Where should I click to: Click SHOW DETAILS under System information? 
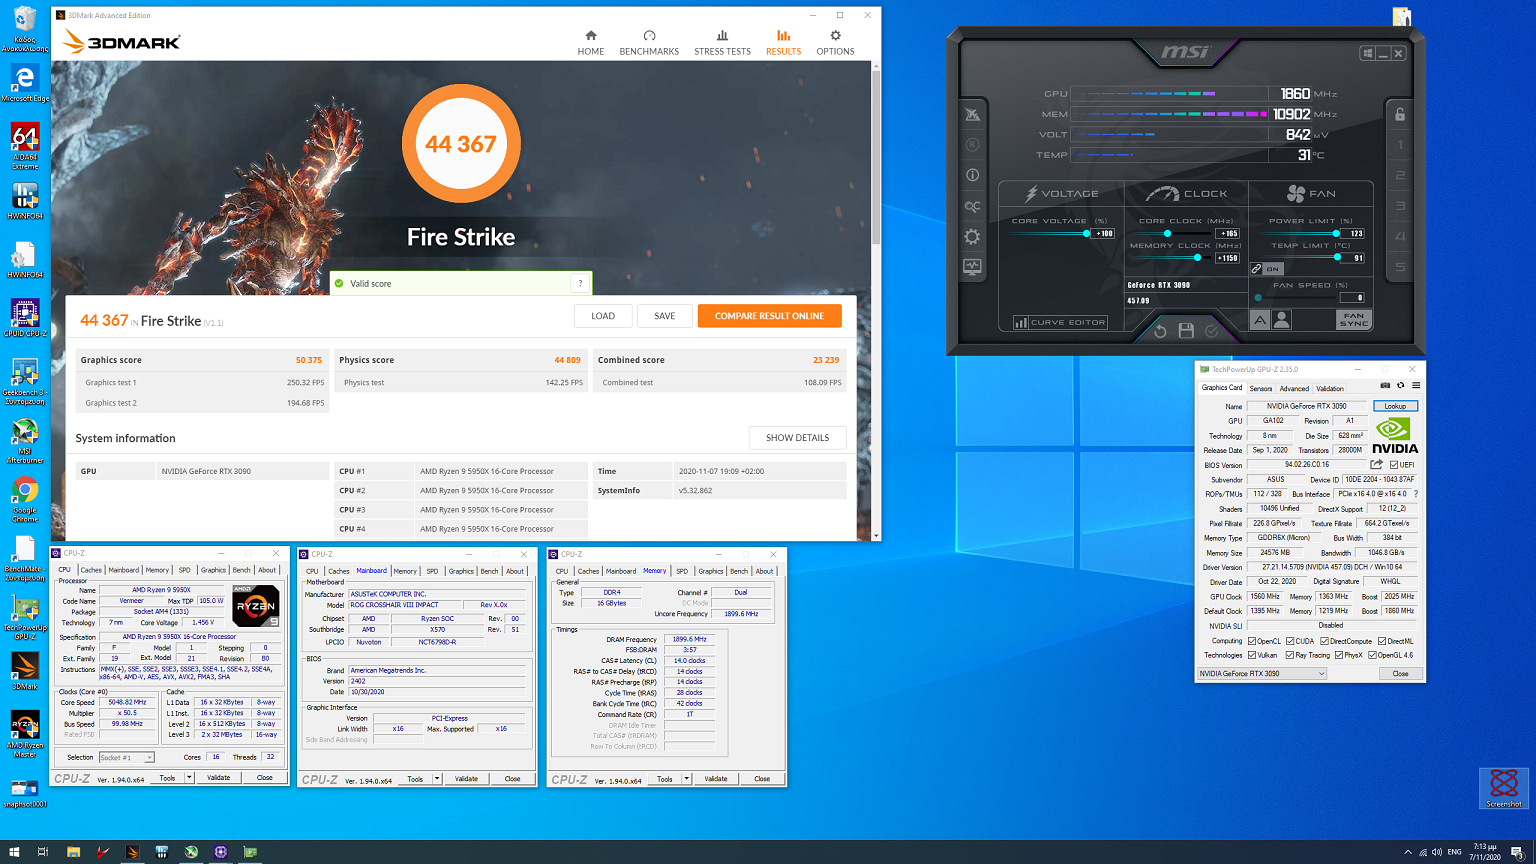click(797, 438)
